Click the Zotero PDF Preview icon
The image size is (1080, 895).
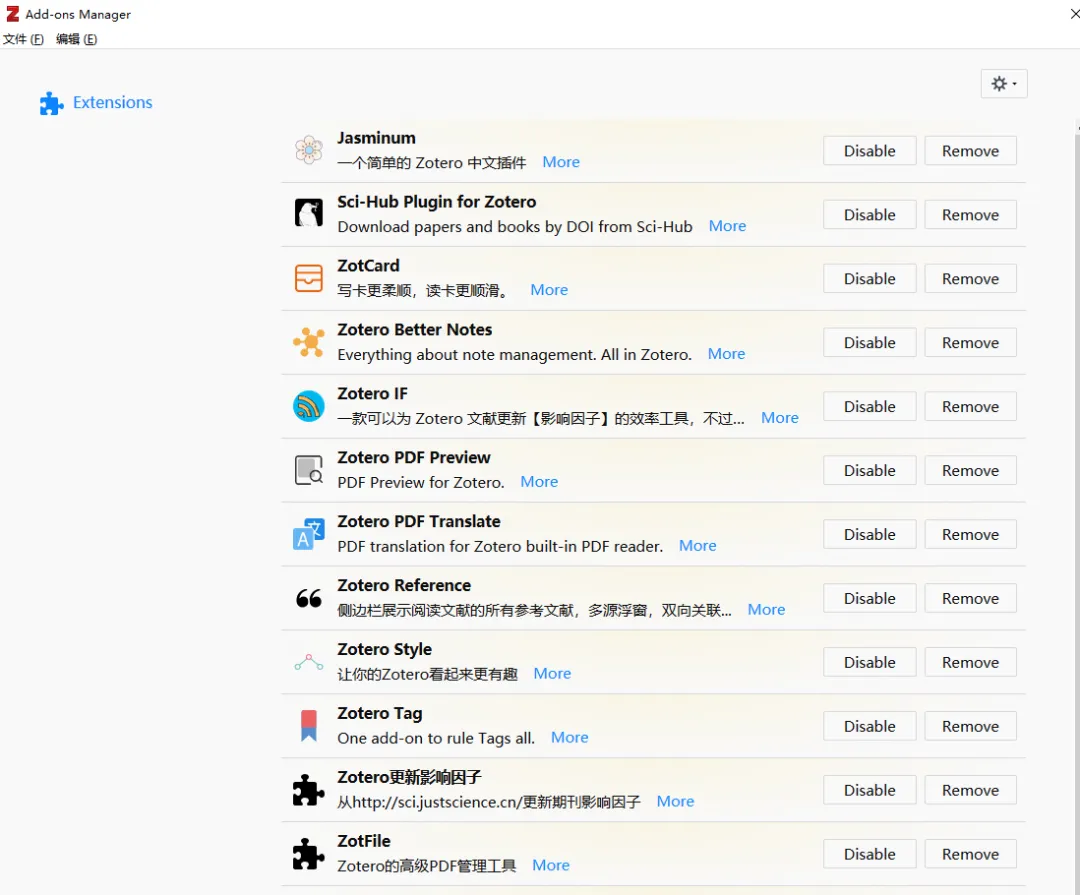click(x=309, y=470)
